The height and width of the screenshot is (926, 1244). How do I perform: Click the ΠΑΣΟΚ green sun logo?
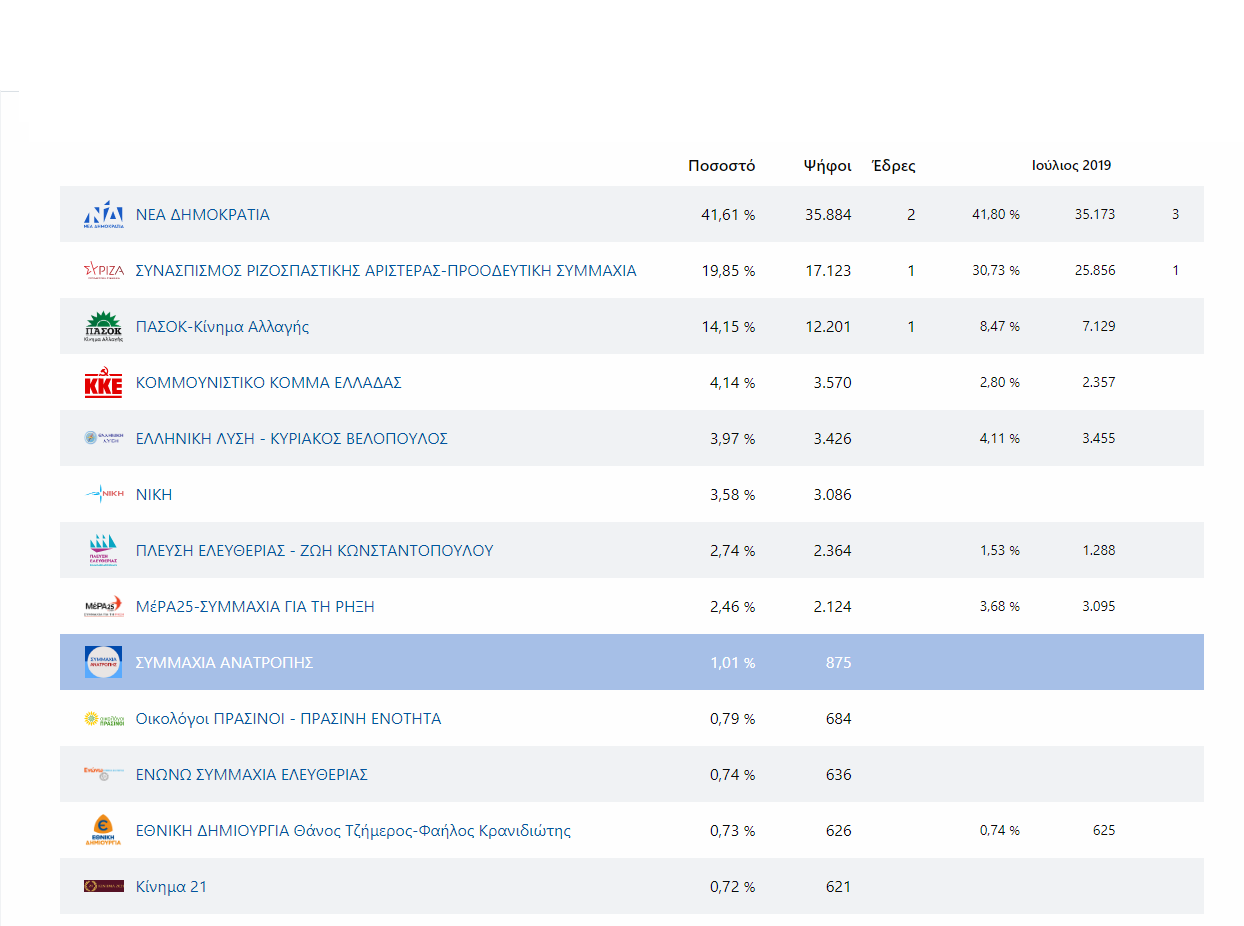pos(104,327)
